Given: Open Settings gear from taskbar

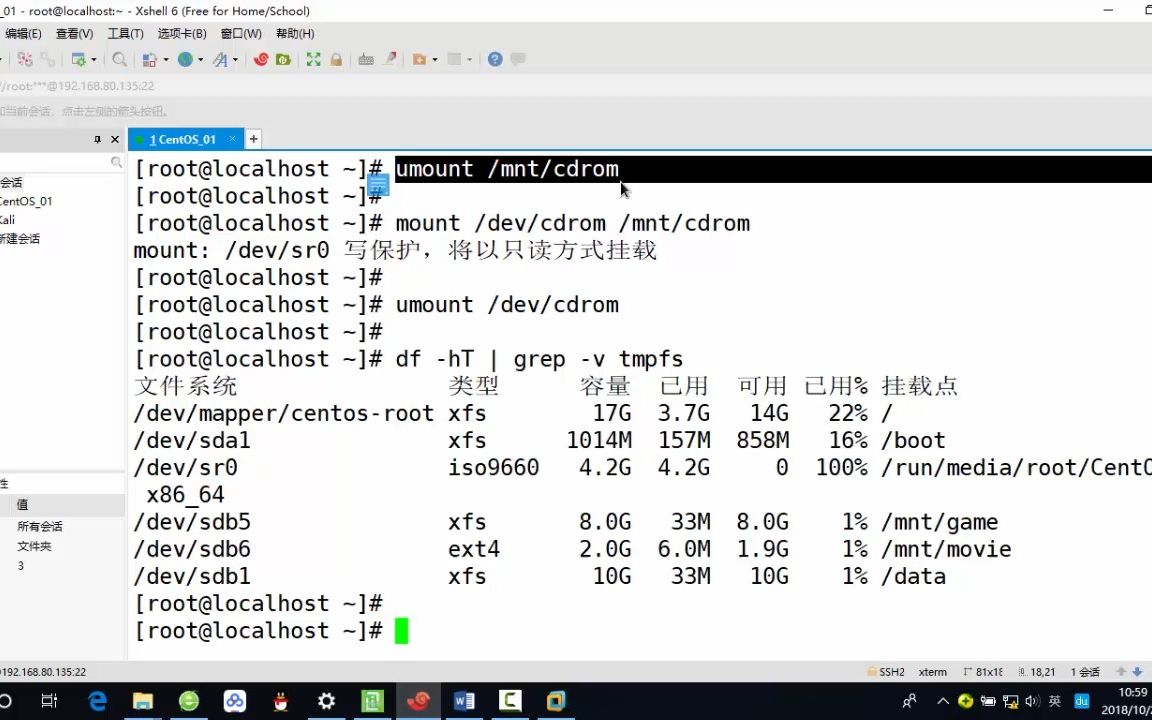Looking at the screenshot, I should [326, 701].
